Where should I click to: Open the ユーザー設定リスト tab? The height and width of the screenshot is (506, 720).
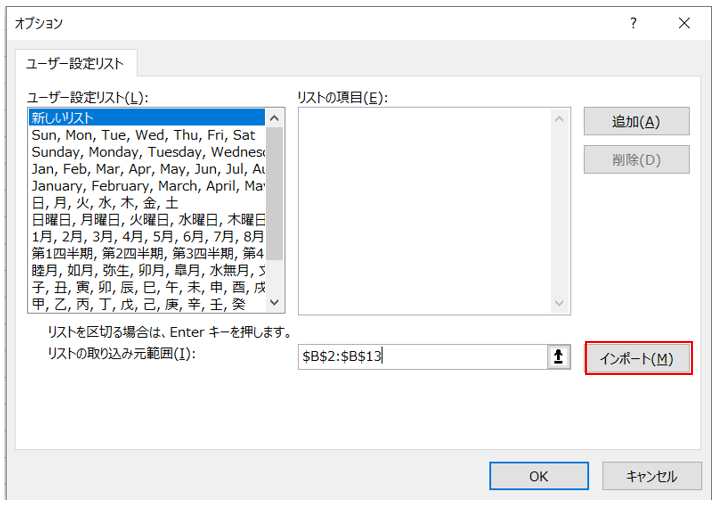coord(77,63)
